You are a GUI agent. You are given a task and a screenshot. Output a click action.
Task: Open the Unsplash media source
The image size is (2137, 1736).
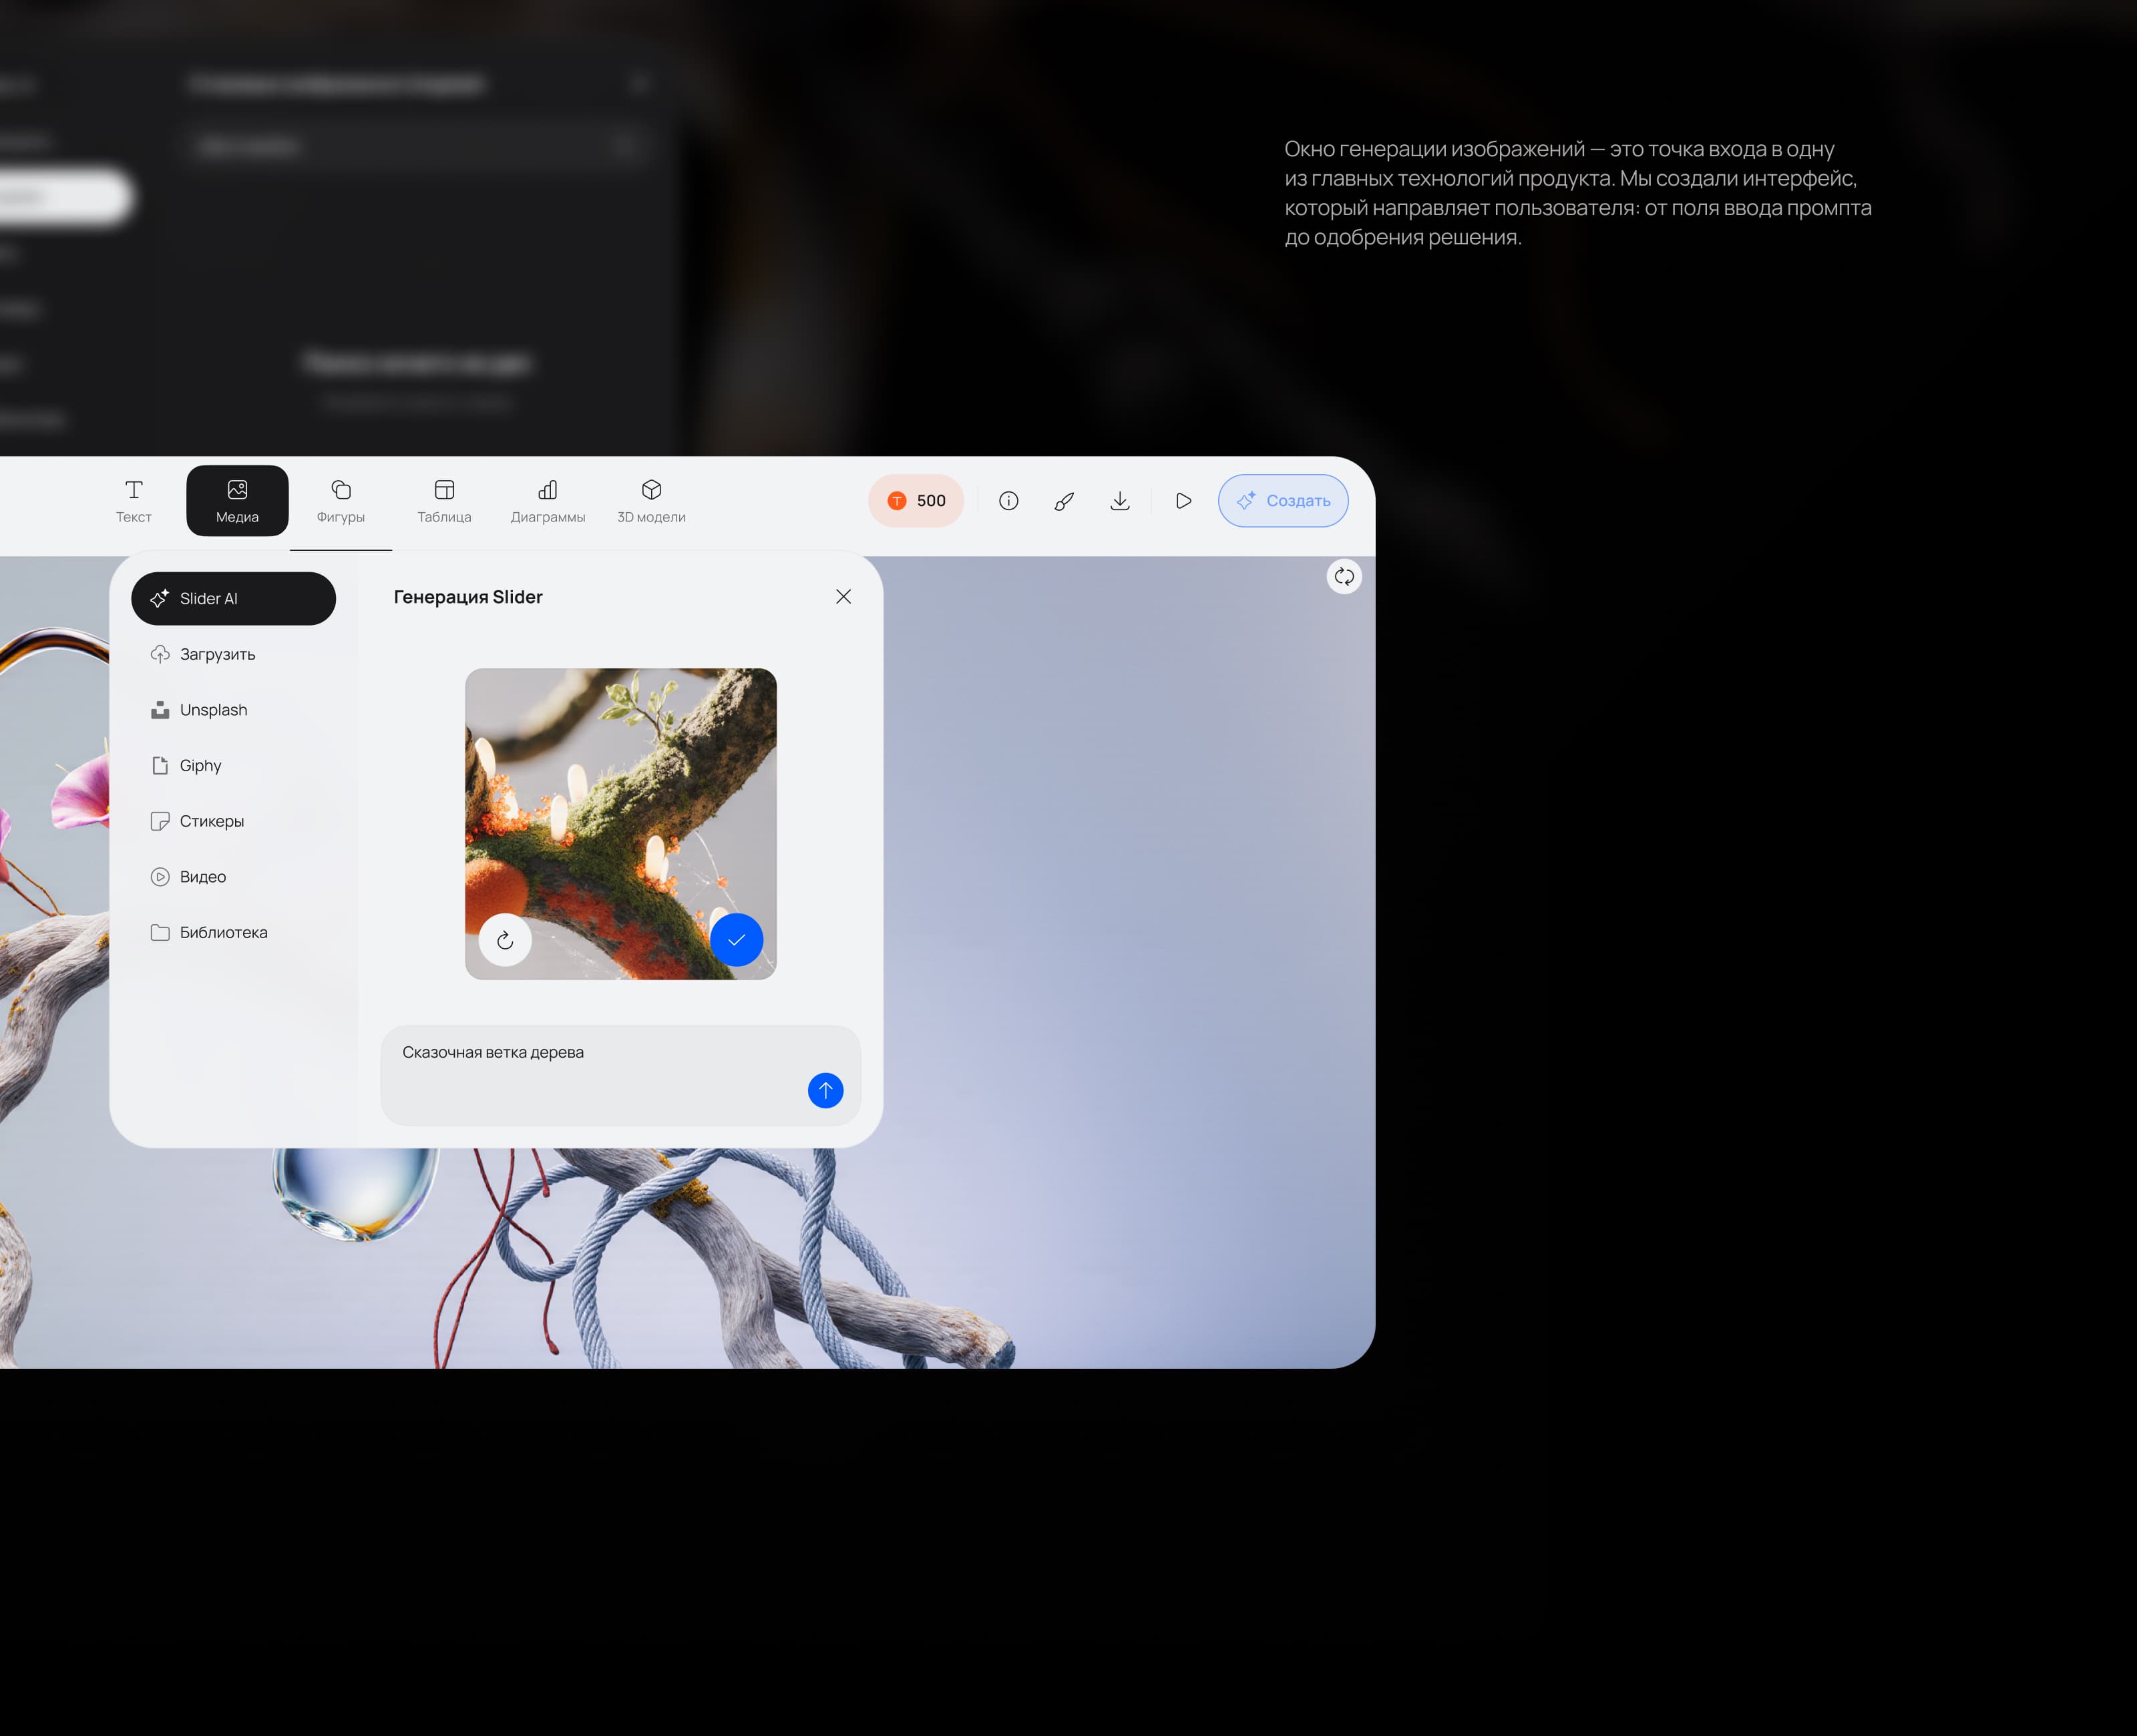pyautogui.click(x=213, y=710)
